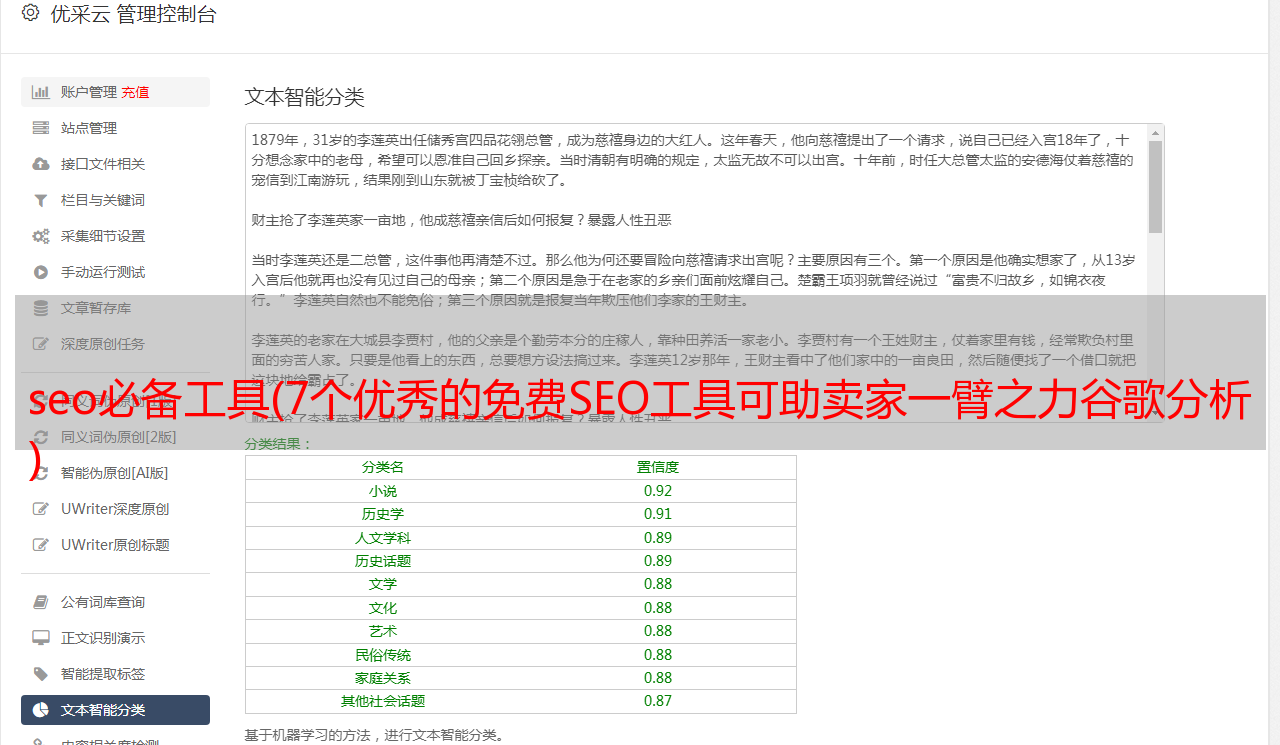Screen dimensions: 1280x745
Task: Click the 优采云 管理控制台 header title
Action: coord(133,14)
